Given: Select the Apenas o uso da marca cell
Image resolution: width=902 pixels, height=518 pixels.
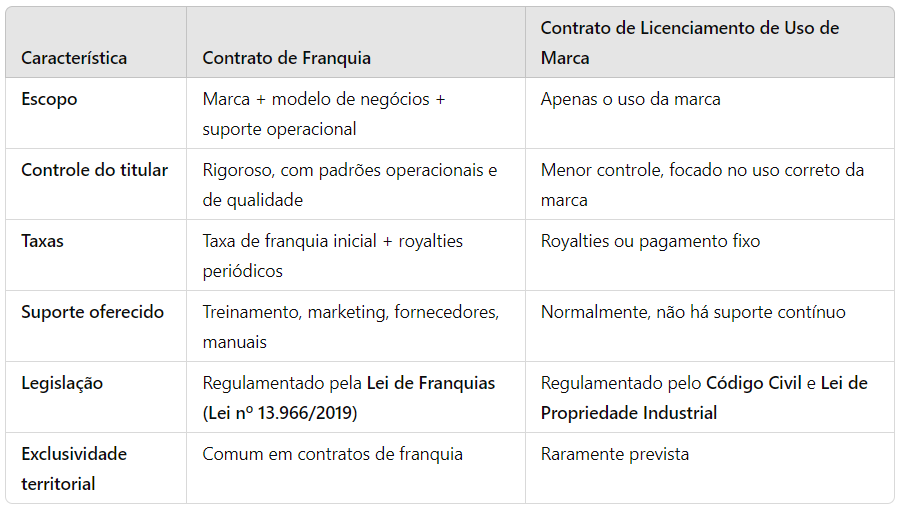Looking at the screenshot, I should [630, 99].
